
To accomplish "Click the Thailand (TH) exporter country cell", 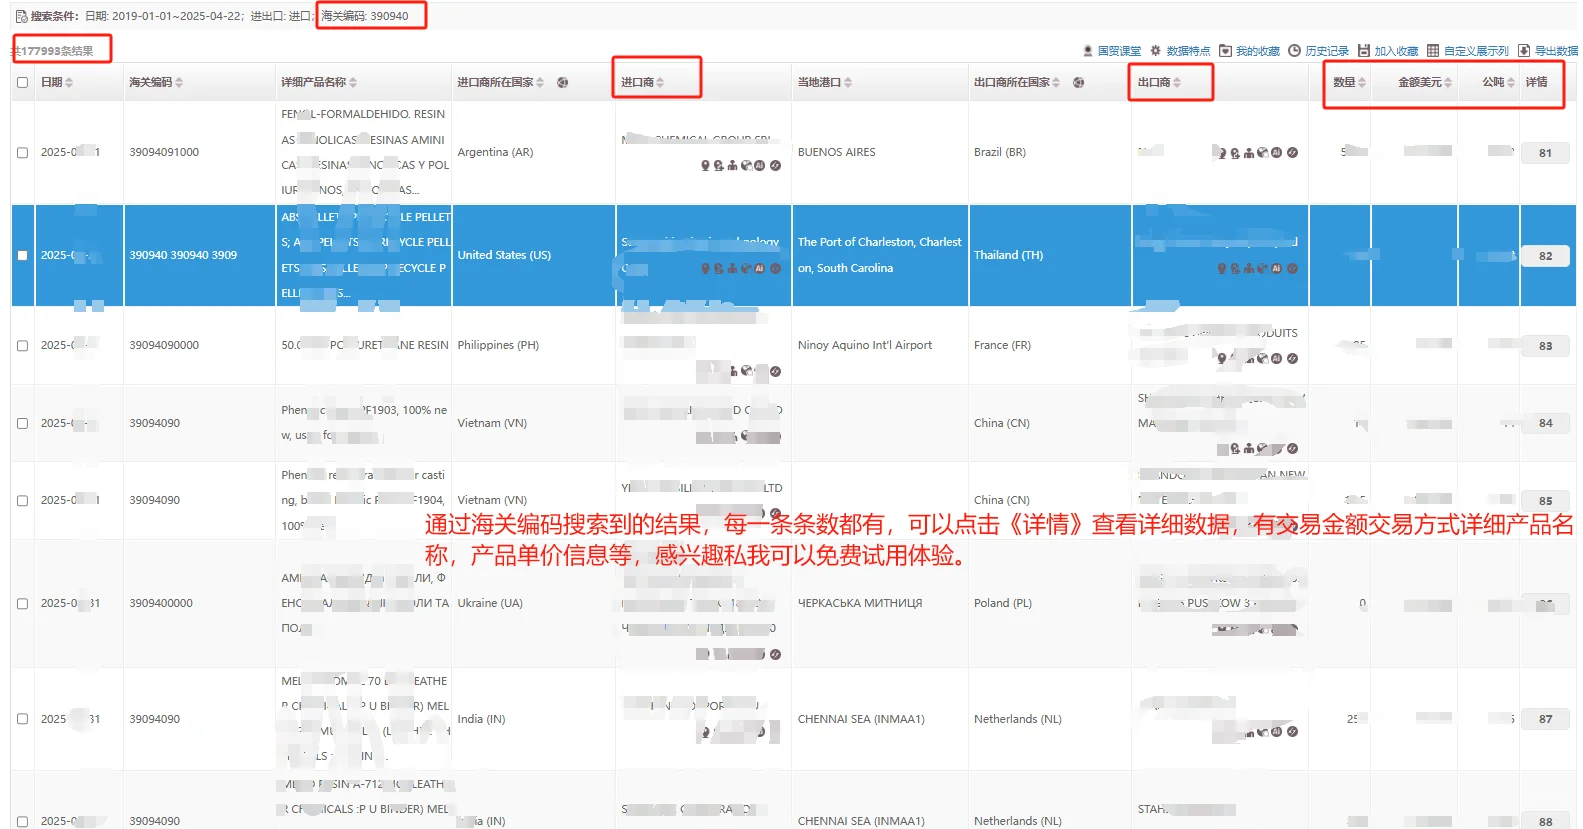I will coord(1008,255).
